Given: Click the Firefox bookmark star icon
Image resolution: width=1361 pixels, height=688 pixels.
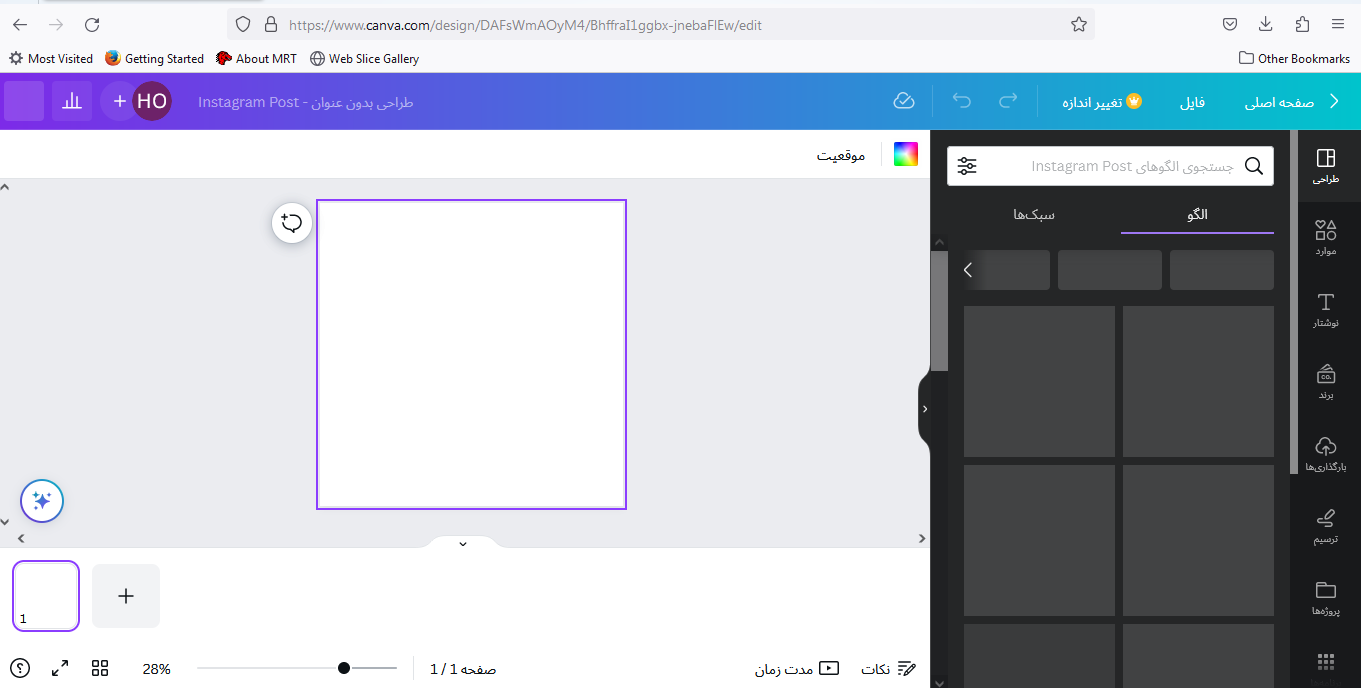Looking at the screenshot, I should pyautogui.click(x=1078, y=24).
